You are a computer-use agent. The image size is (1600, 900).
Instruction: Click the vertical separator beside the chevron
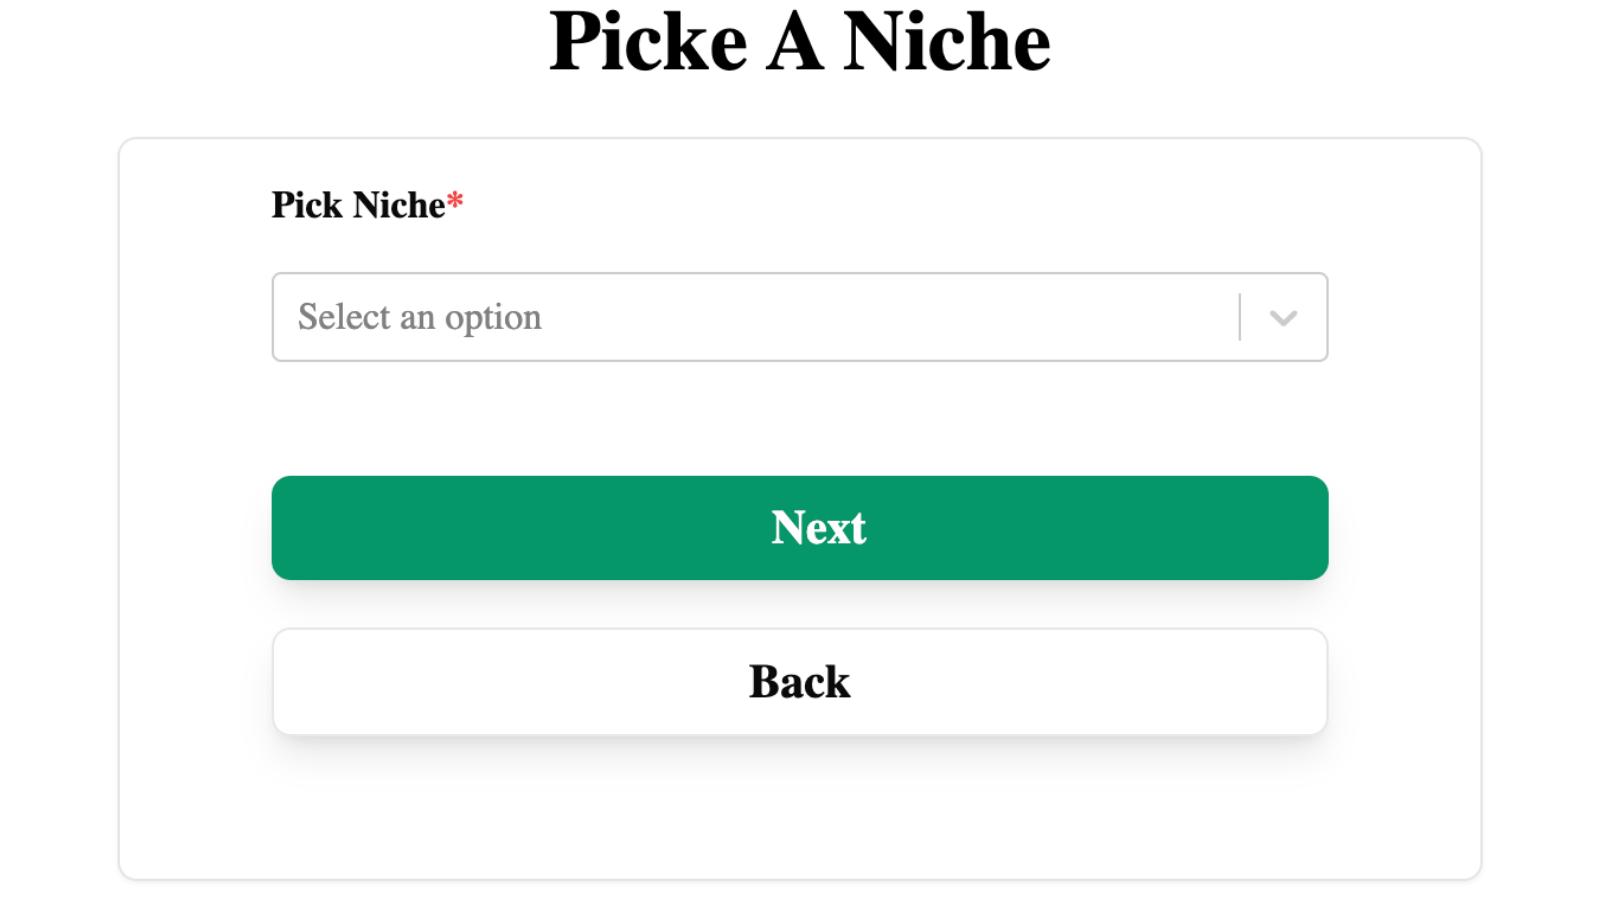(1240, 317)
